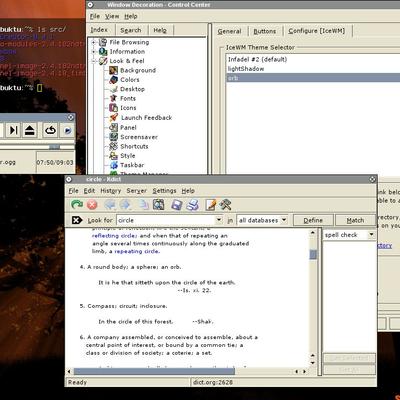Open the Help tab beside Search in Control Center
This screenshot has height=400, width=400.
point(160,30)
